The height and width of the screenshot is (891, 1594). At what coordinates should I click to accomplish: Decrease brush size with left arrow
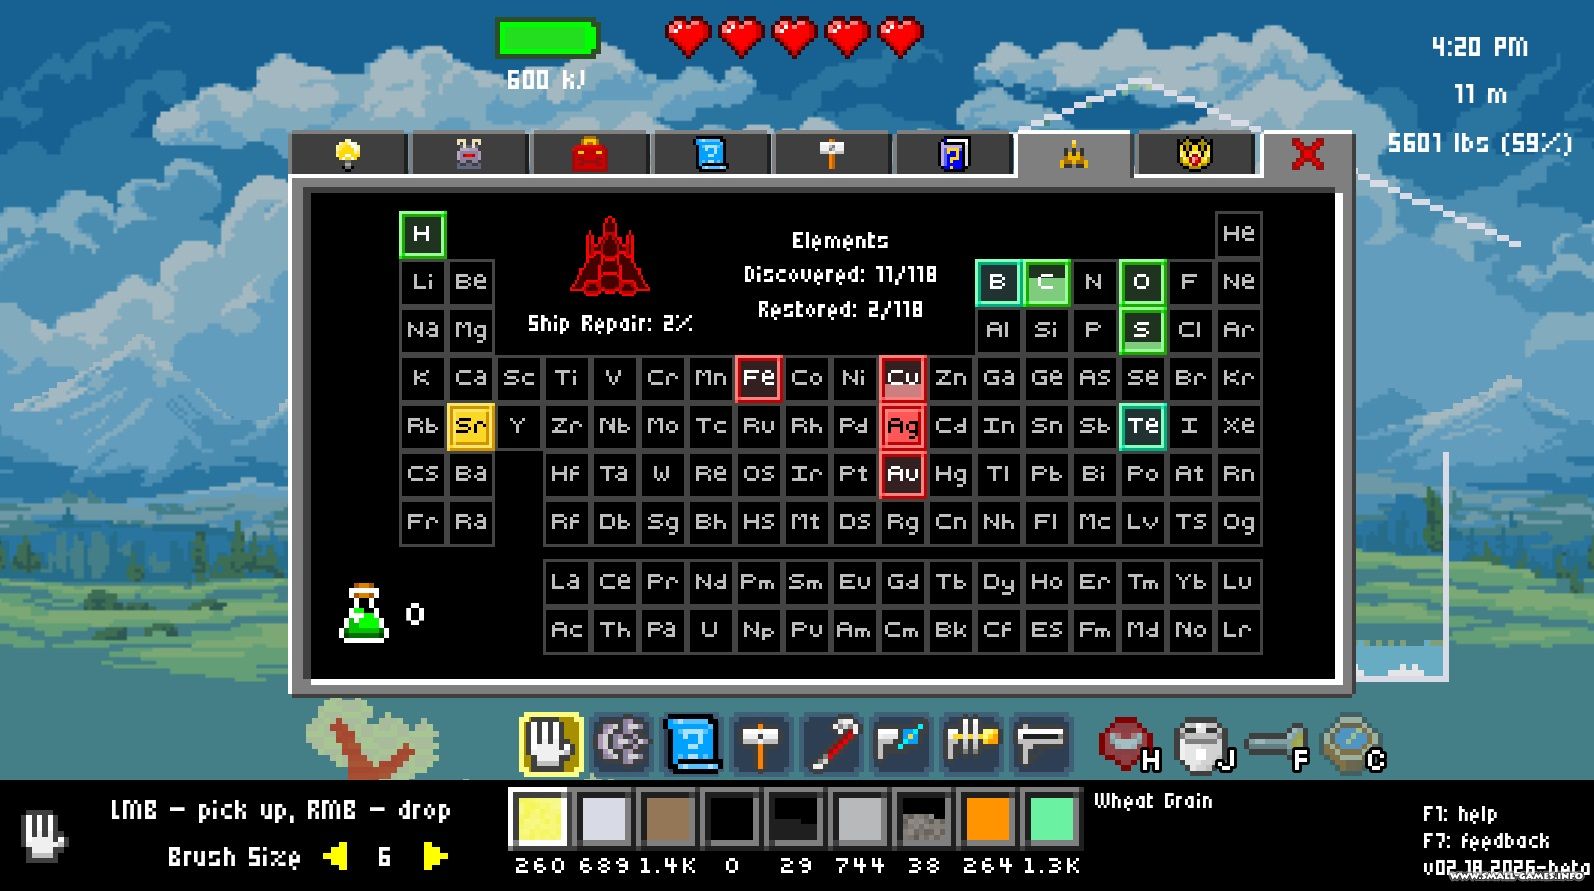tap(336, 857)
